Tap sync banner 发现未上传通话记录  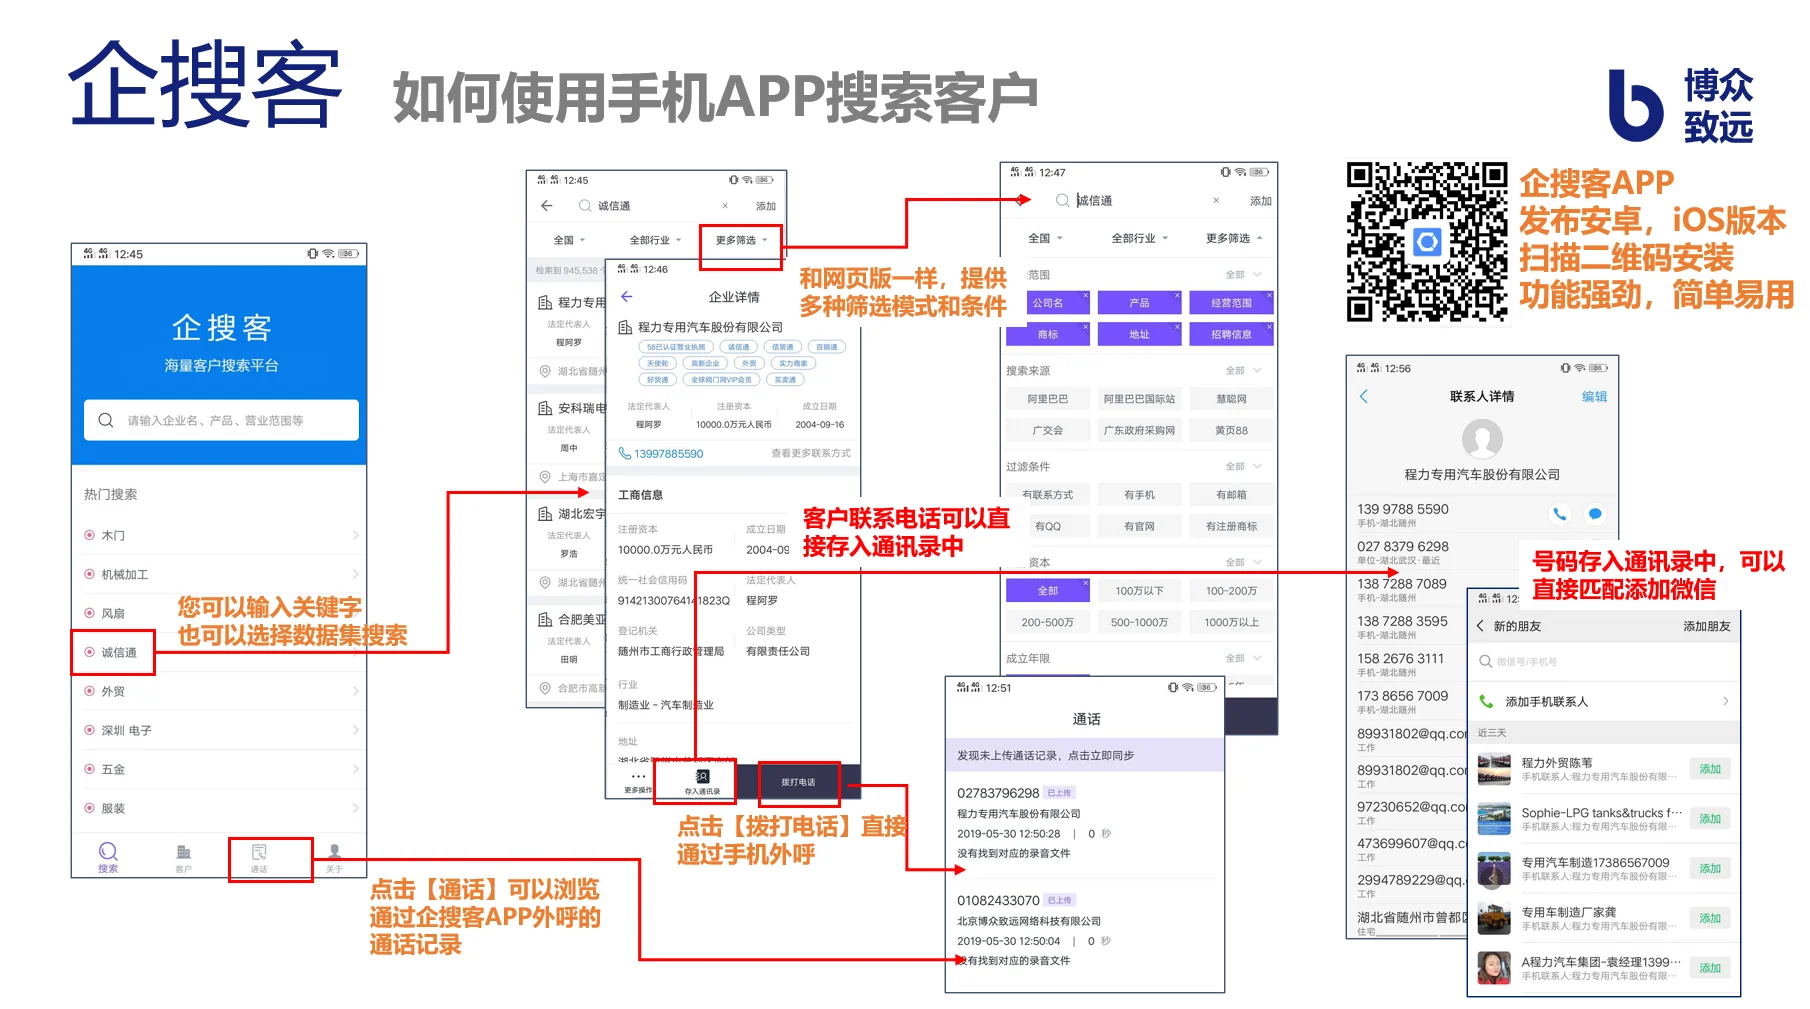coord(1085,755)
